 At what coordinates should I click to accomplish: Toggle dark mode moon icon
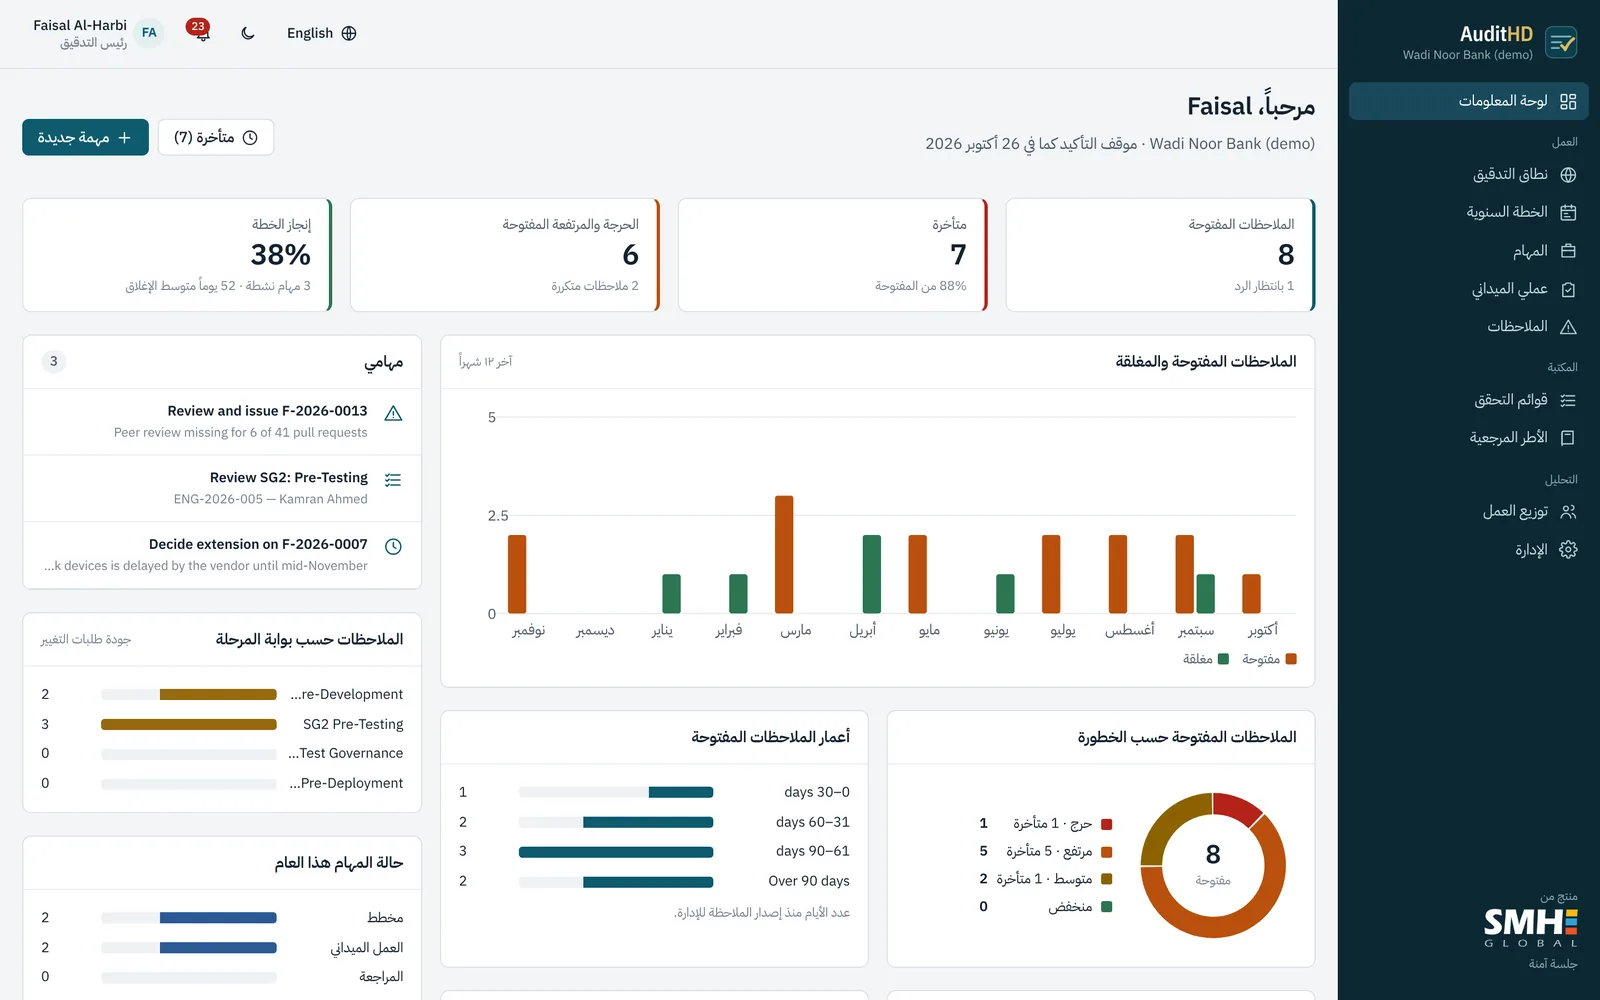248,33
